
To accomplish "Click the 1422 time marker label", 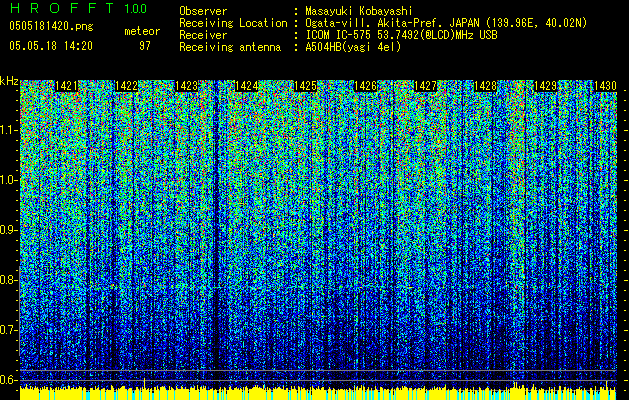I will [x=126, y=86].
